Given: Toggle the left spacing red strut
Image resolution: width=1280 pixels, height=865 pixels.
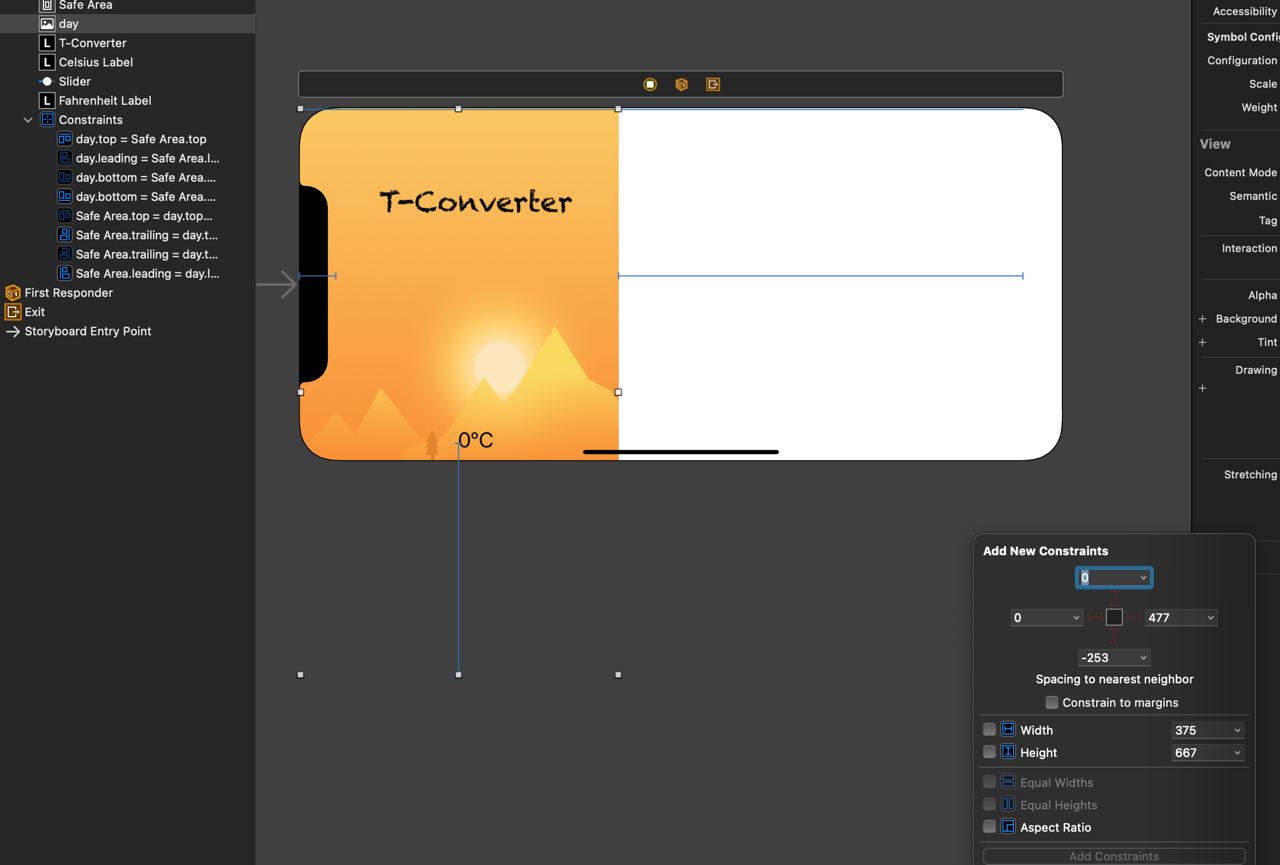Looking at the screenshot, I should [1095, 617].
